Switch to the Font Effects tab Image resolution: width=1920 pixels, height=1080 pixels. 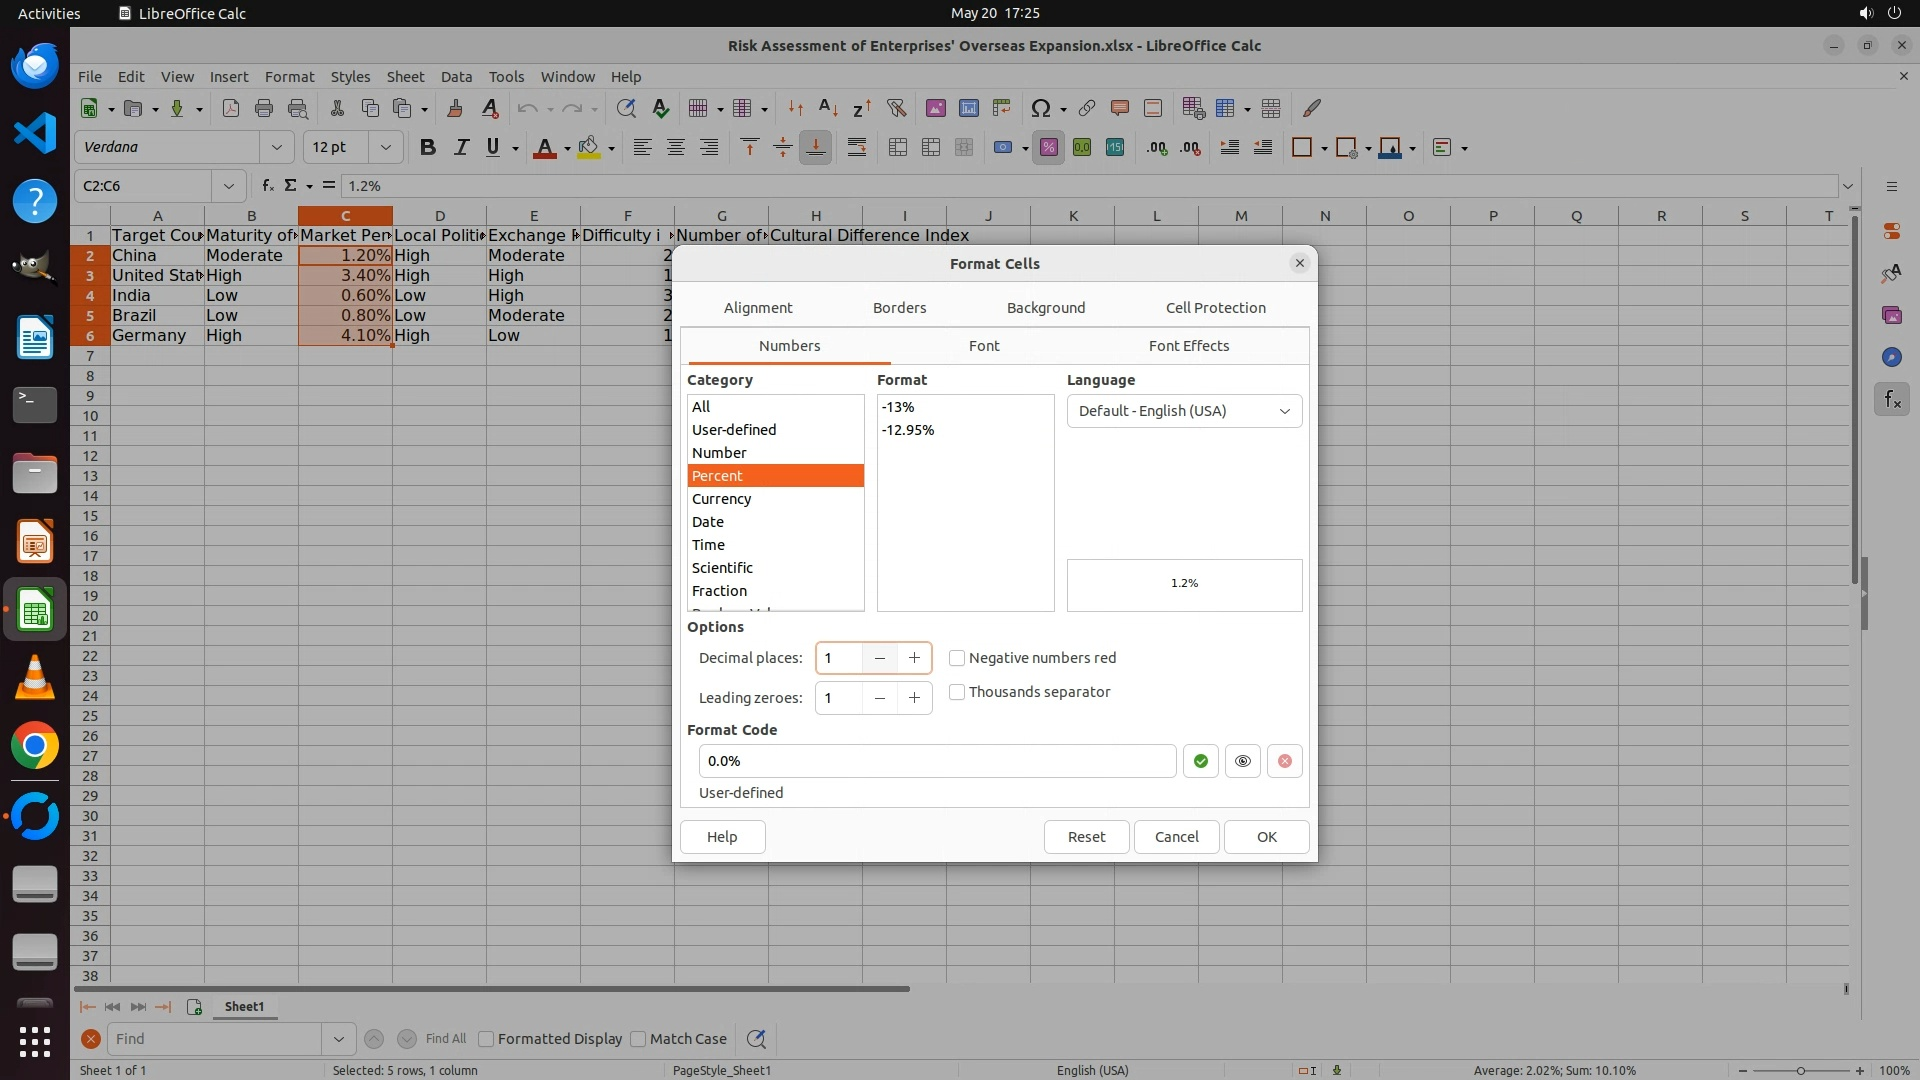(x=1188, y=346)
